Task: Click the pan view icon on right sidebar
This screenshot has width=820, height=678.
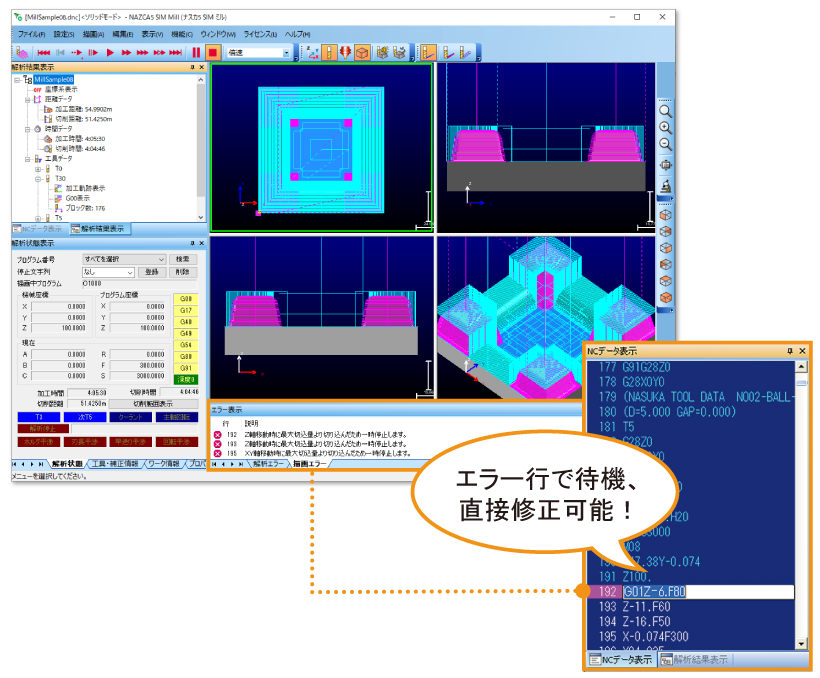Action: click(x=665, y=165)
